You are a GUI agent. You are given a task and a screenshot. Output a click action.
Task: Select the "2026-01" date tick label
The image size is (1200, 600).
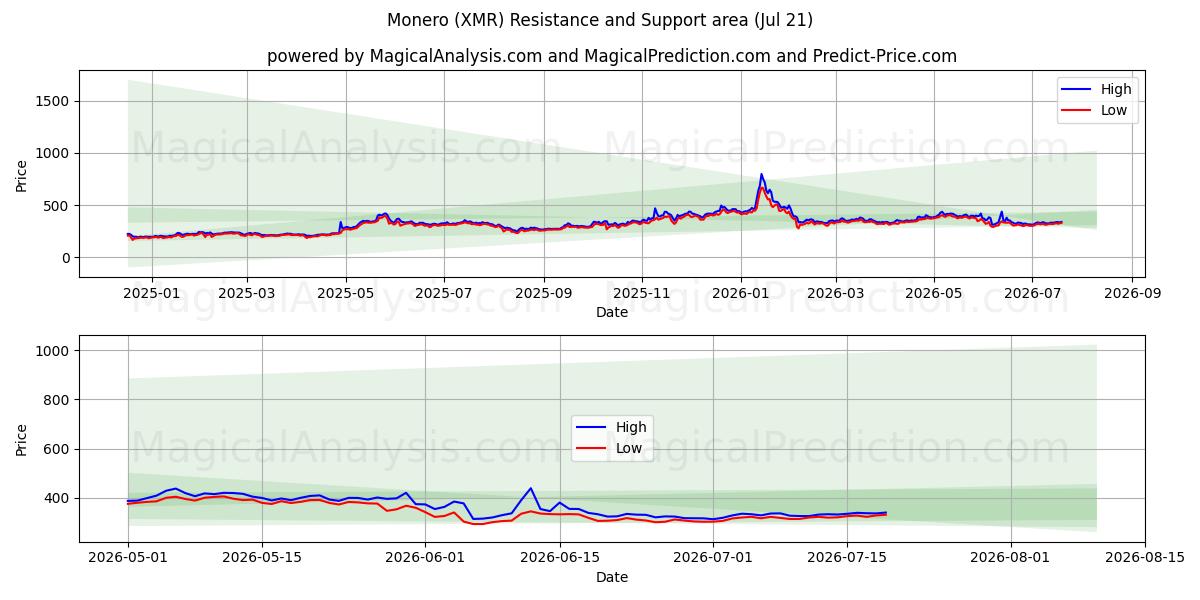point(741,293)
